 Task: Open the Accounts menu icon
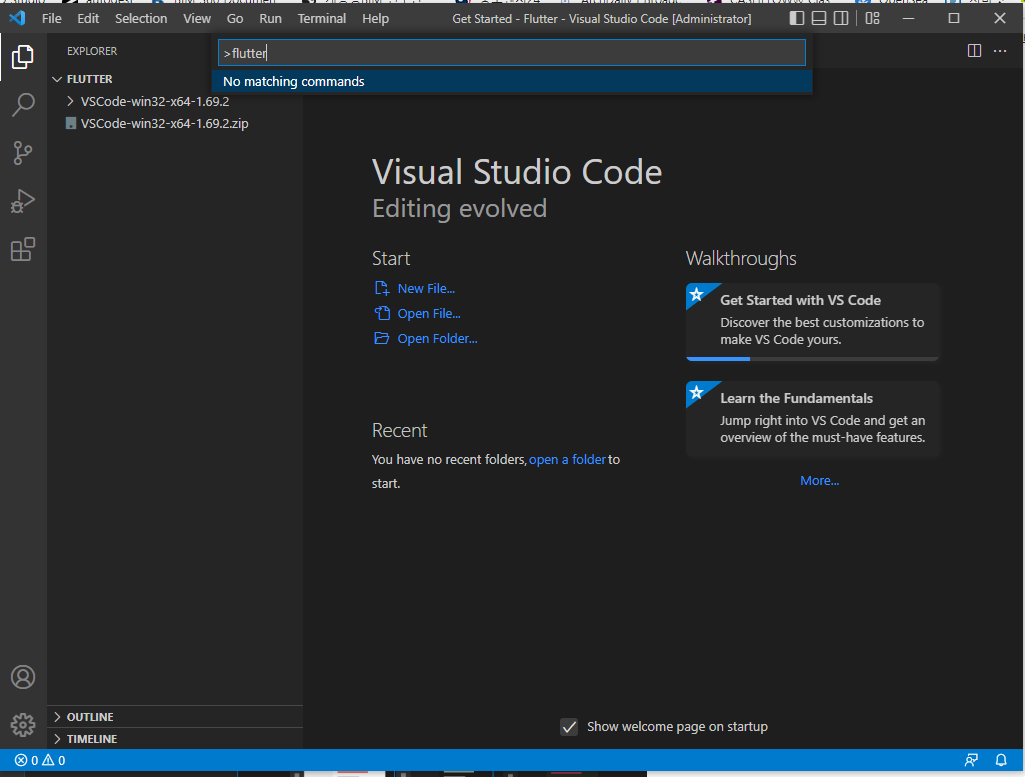coord(23,677)
